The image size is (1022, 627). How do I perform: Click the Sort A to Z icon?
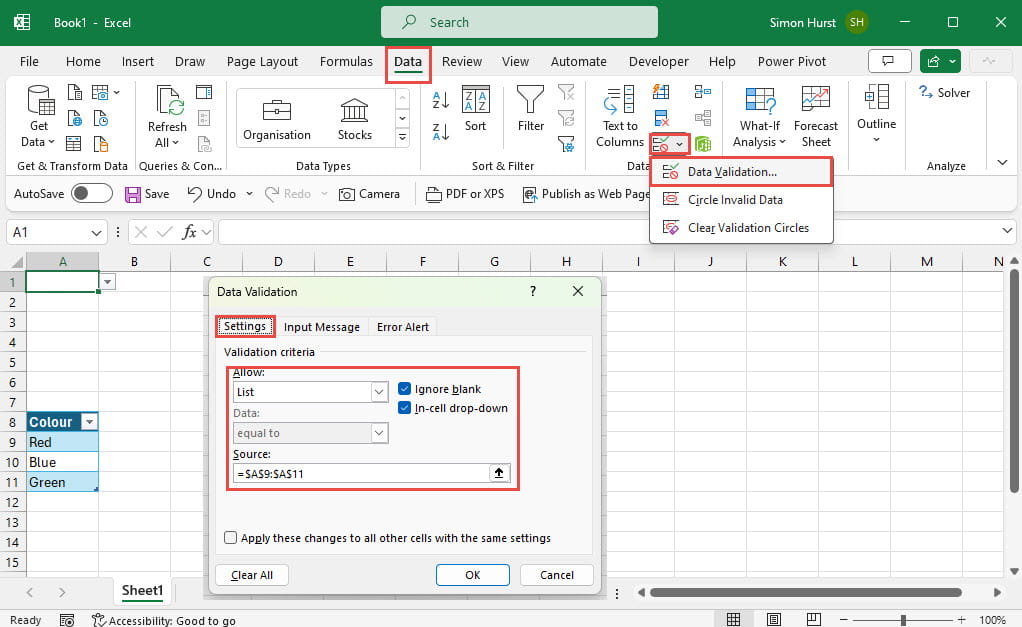click(x=440, y=100)
